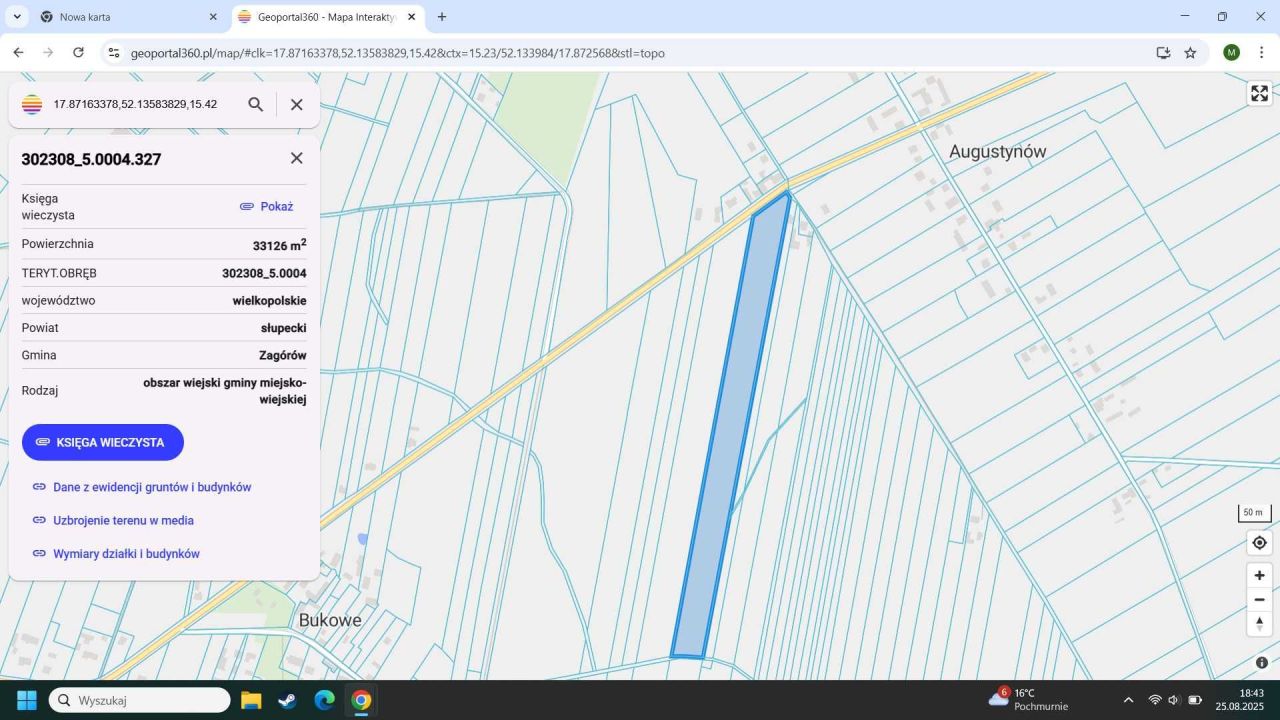
Task: Select the TERYT.OBRĘB value 302308_5.0004
Action: [x=264, y=273]
